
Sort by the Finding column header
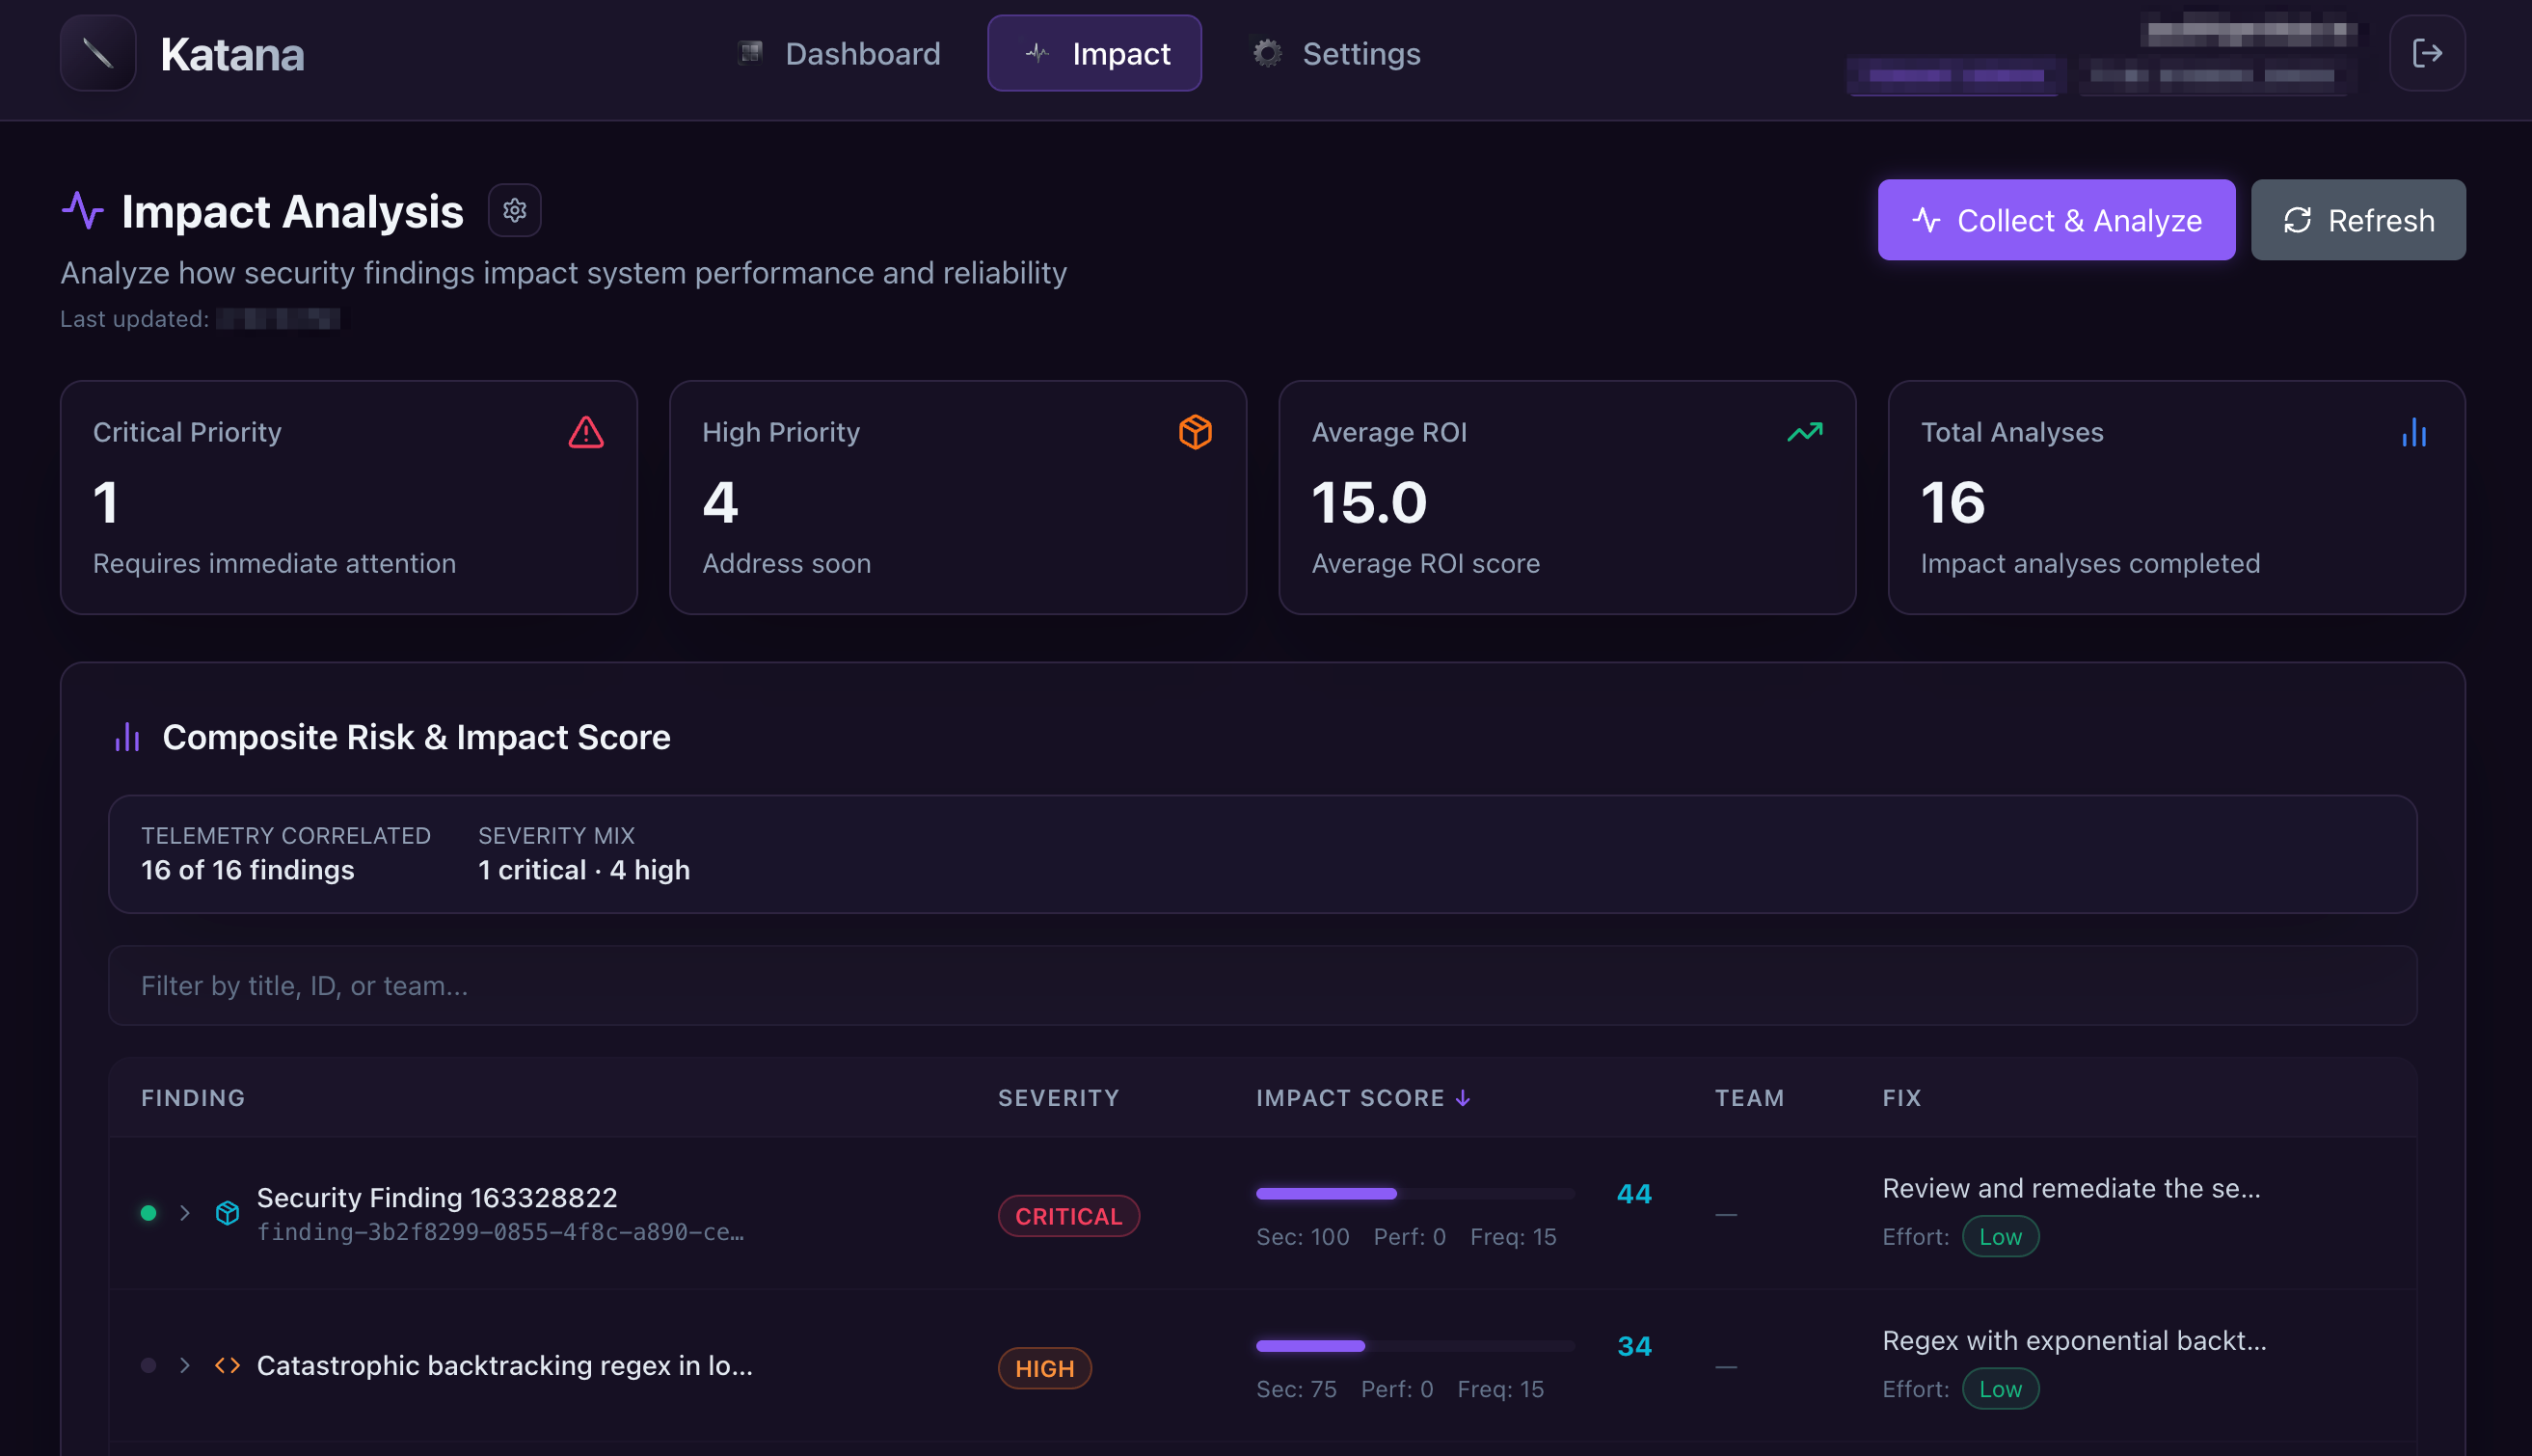[x=193, y=1097]
